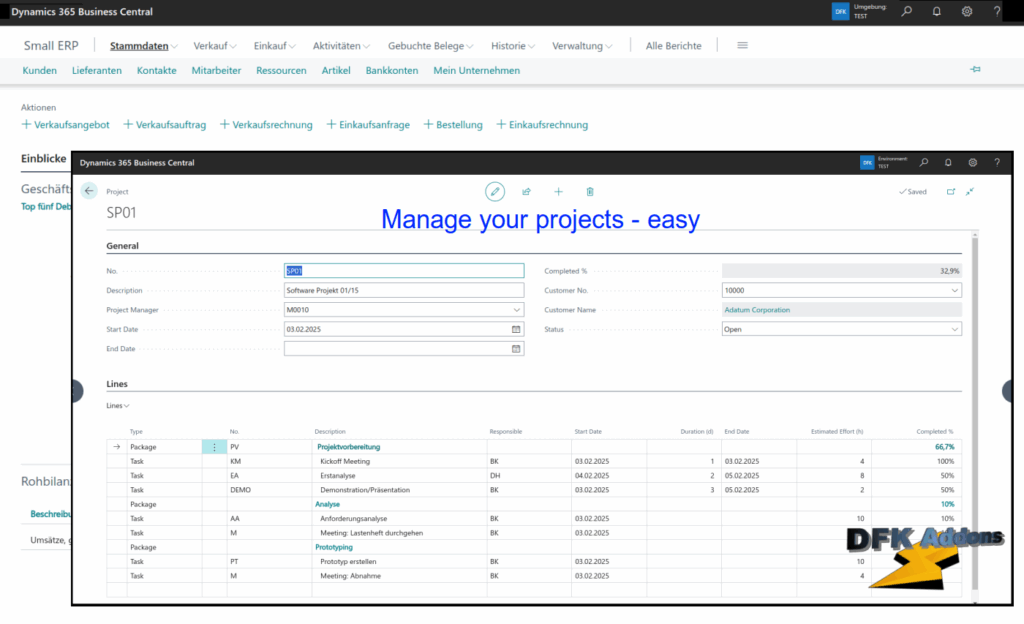Click the search icon in the outer top bar
This screenshot has width=1024, height=624.
(906, 11)
